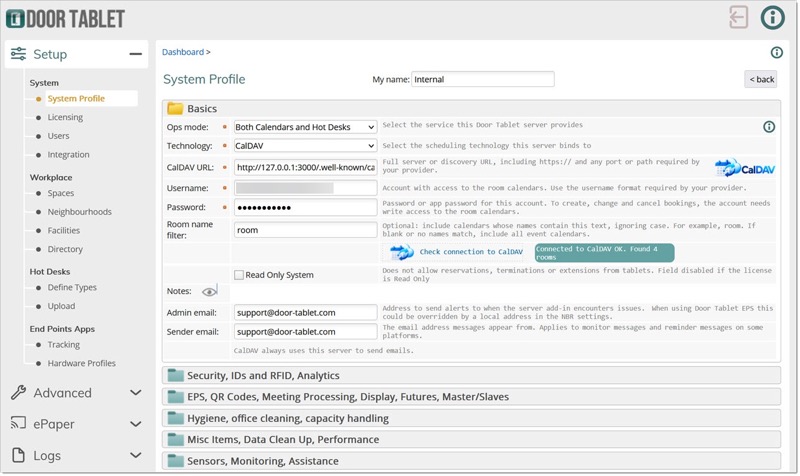Click the Connected to CalDAV OK status
The height and width of the screenshot is (476, 800).
(605, 253)
